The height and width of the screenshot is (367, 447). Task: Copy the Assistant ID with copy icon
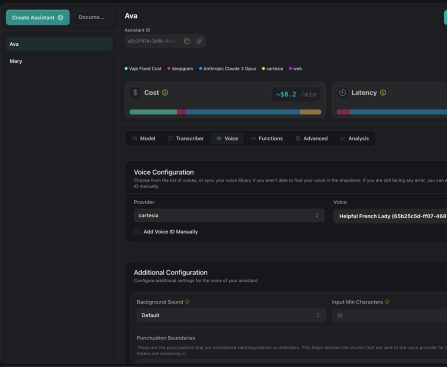coord(187,41)
